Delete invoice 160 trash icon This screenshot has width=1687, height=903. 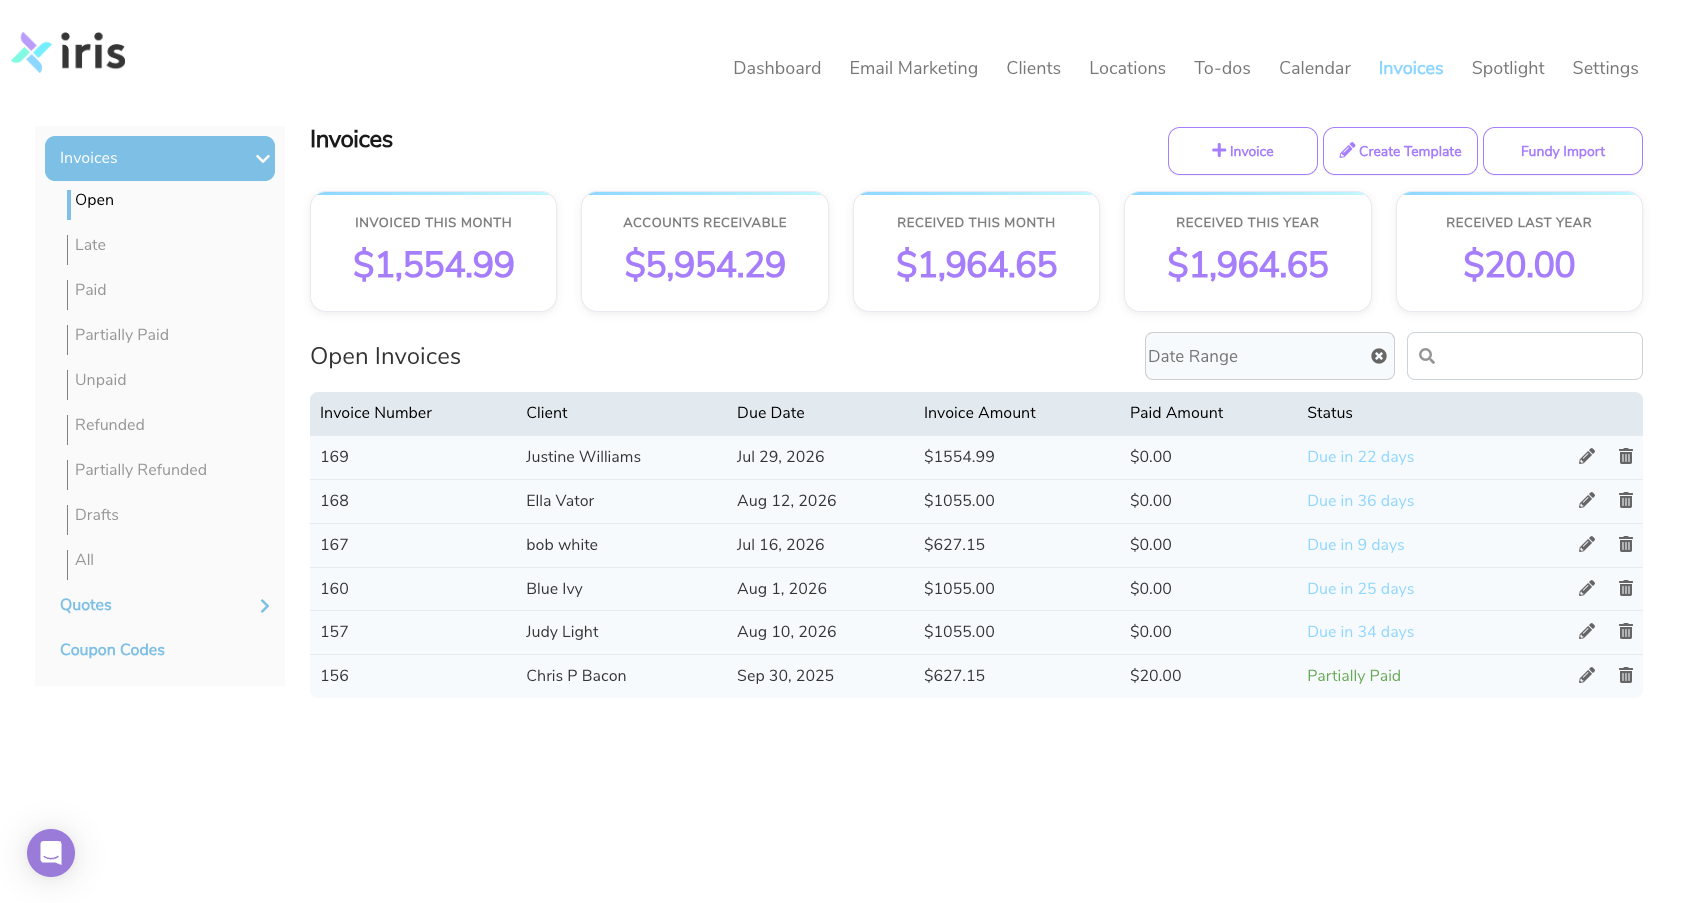pyautogui.click(x=1626, y=589)
